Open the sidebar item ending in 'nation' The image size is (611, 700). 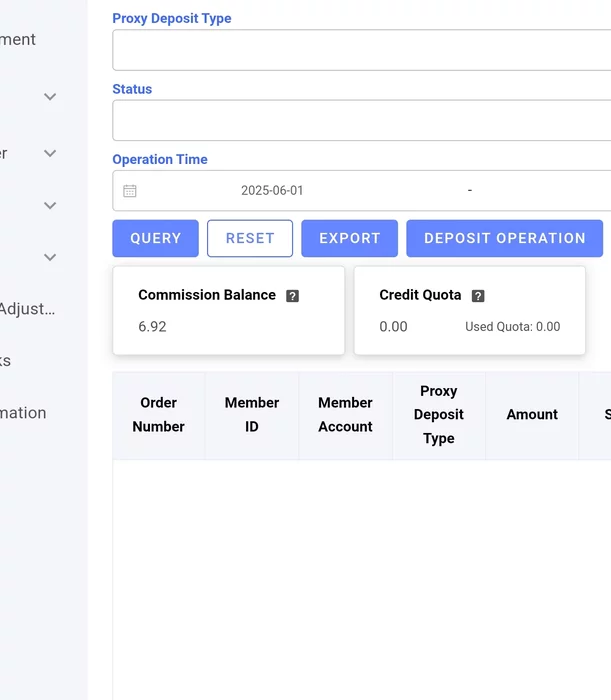tap(23, 413)
